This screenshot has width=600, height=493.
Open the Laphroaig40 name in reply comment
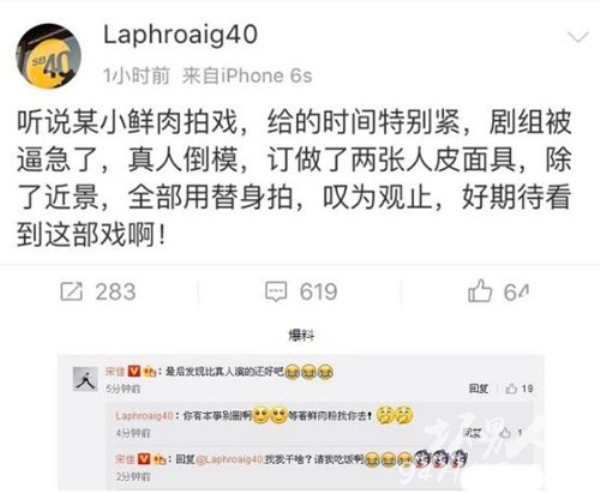144,416
